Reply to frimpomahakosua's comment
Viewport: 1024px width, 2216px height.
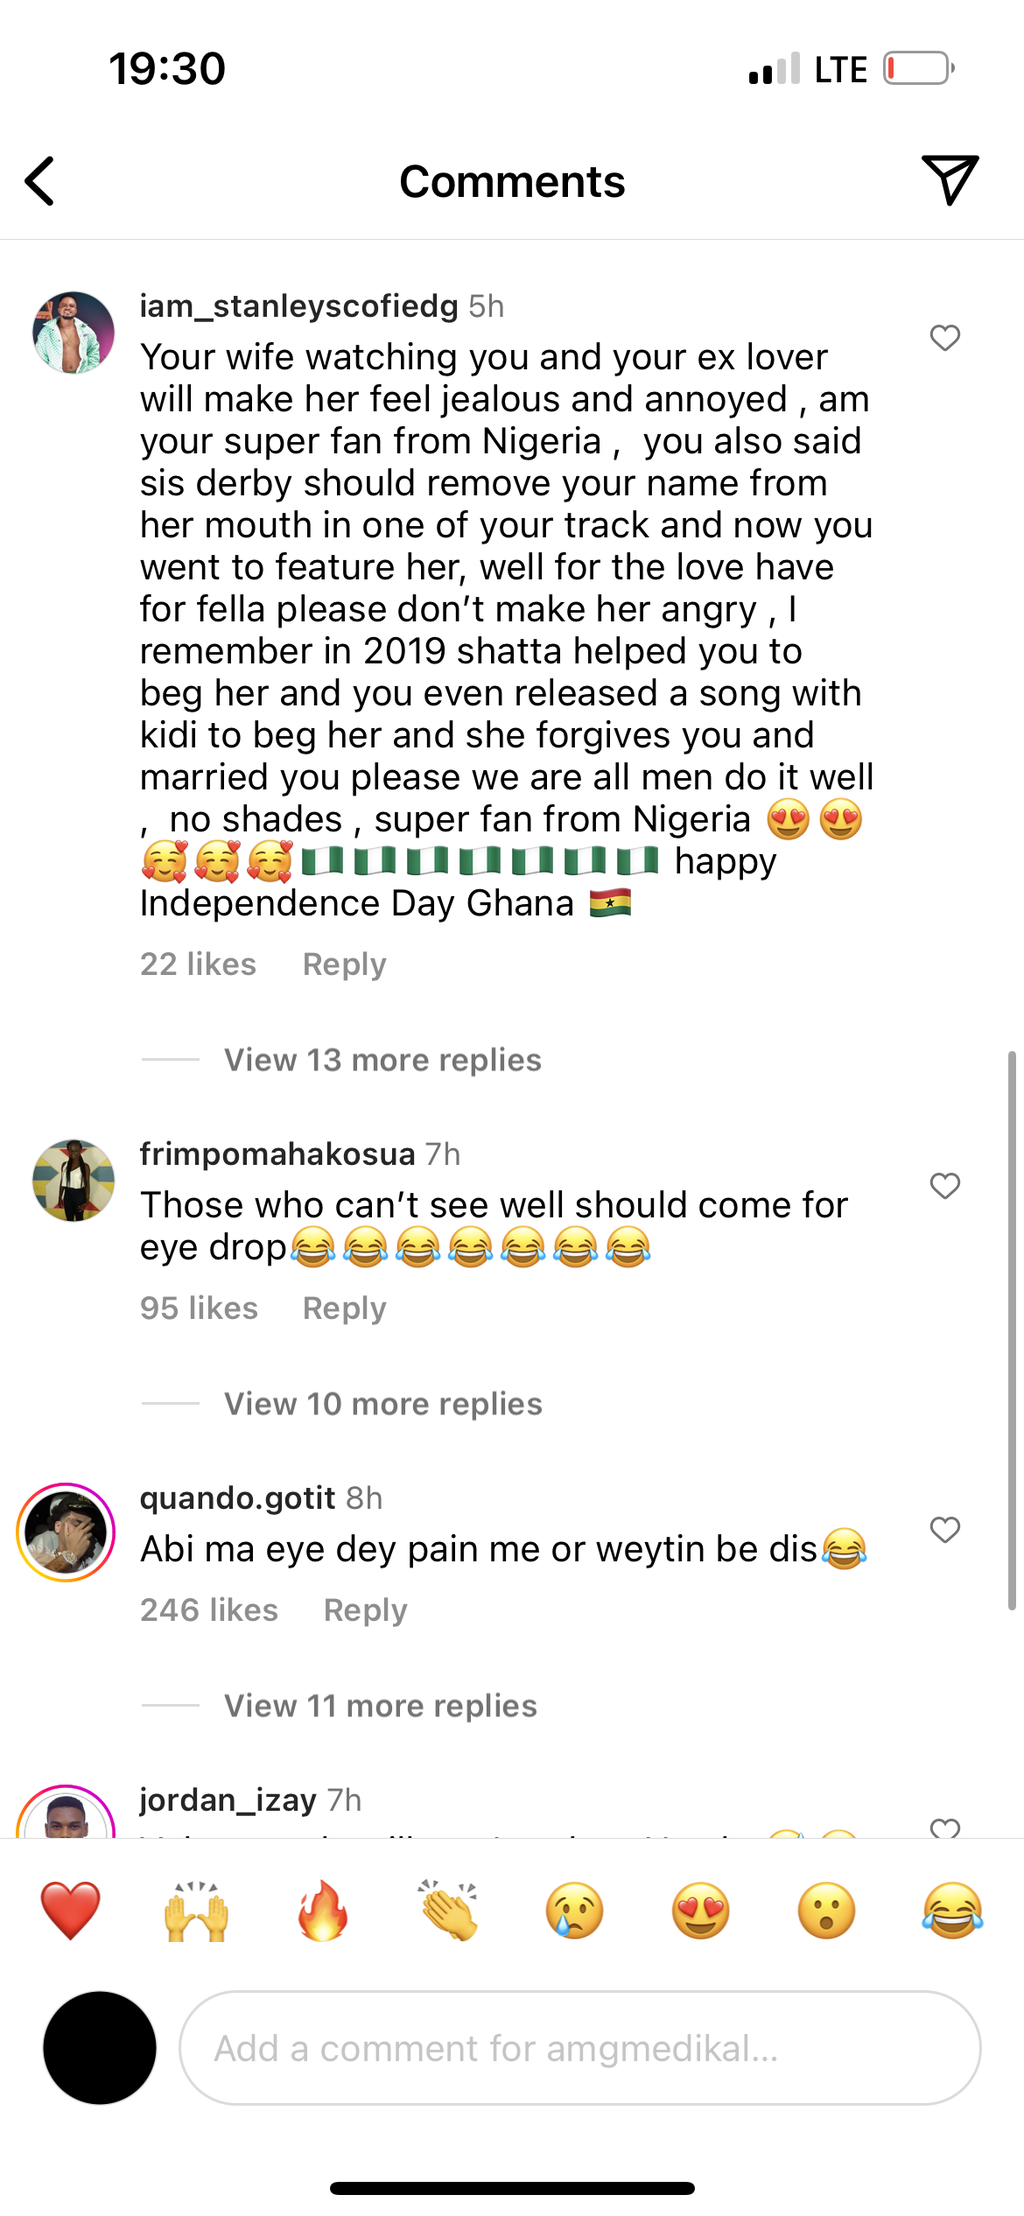[343, 1307]
